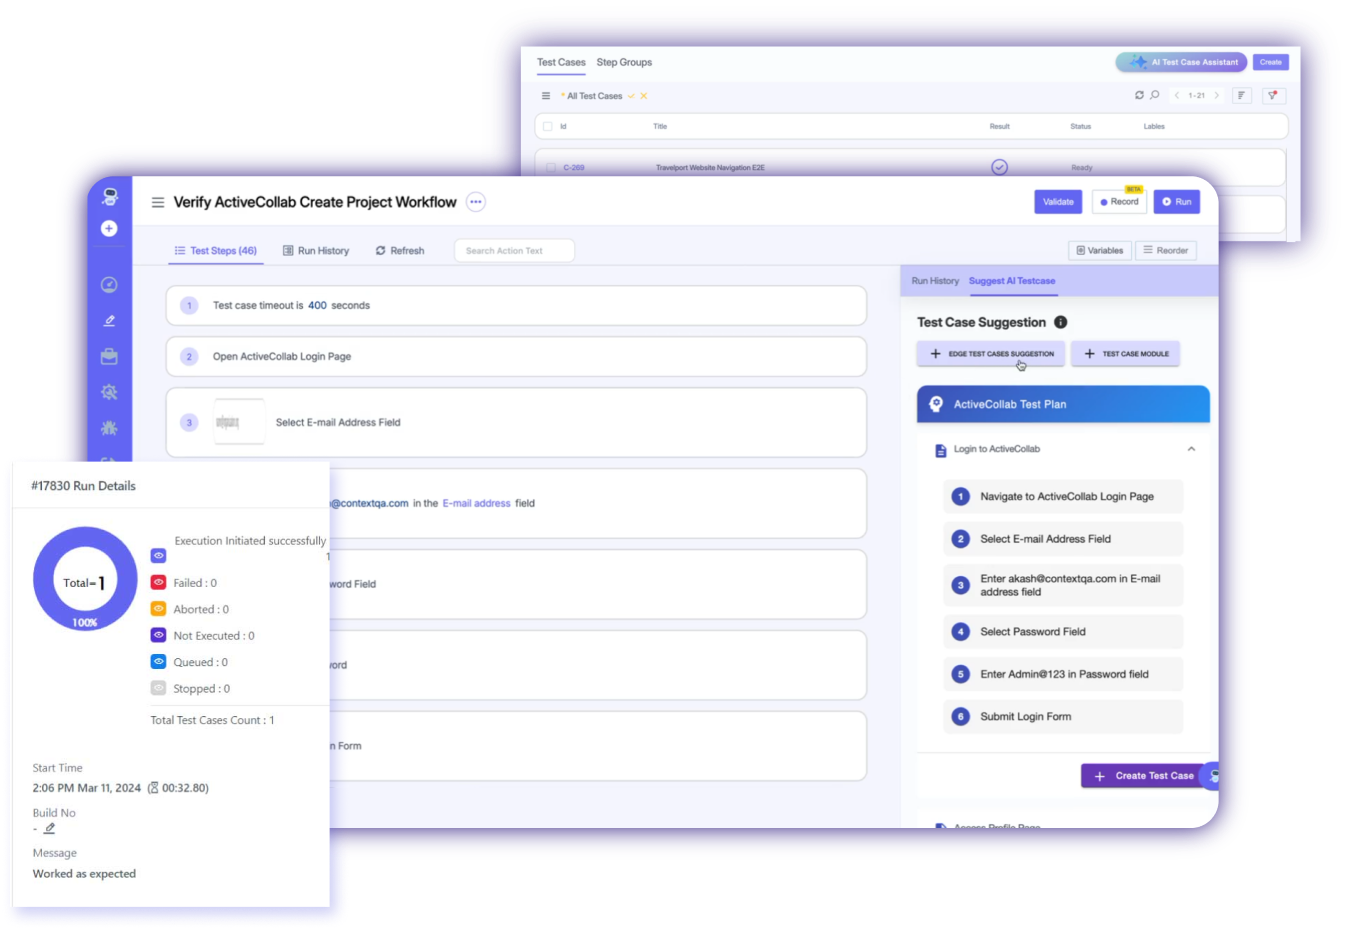Toggle Execution Initiated eye in Run Details
Viewport: 1347px width, 930px height.
pos(158,555)
